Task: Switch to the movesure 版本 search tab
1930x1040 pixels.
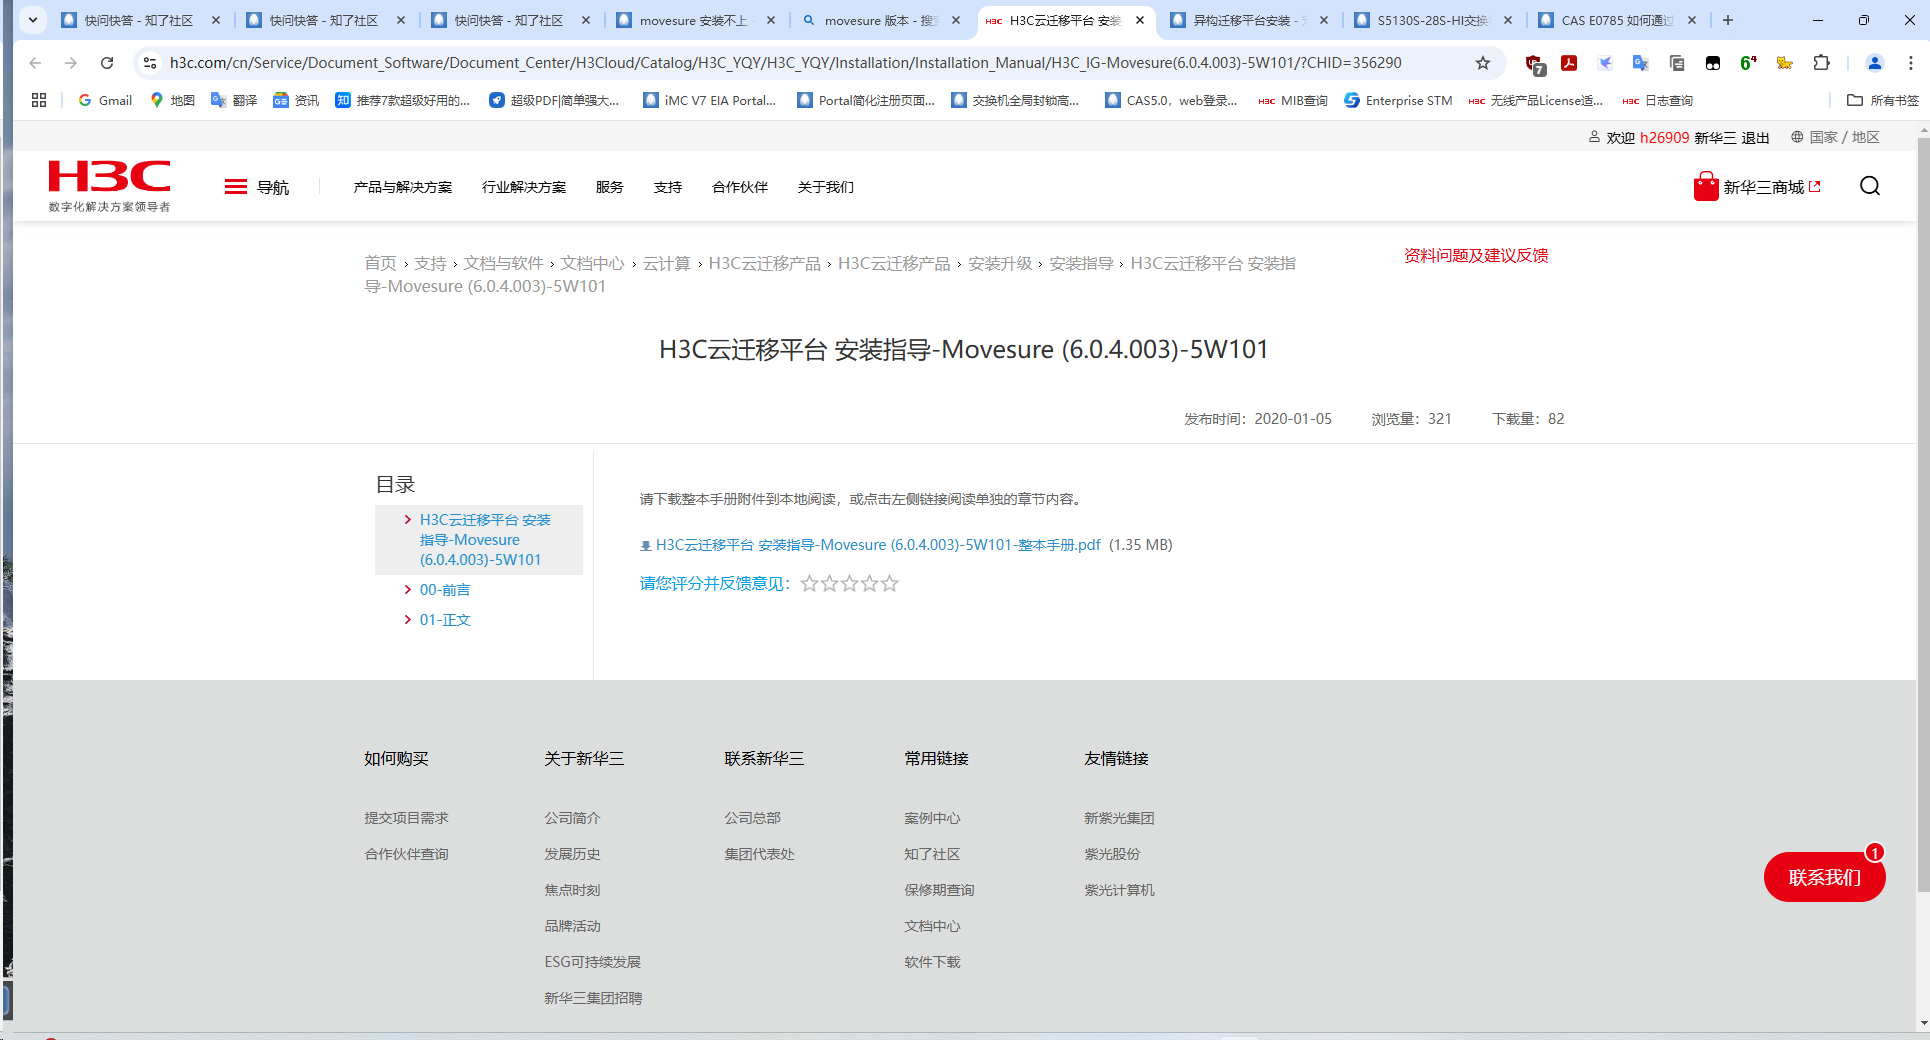Action: click(x=882, y=20)
